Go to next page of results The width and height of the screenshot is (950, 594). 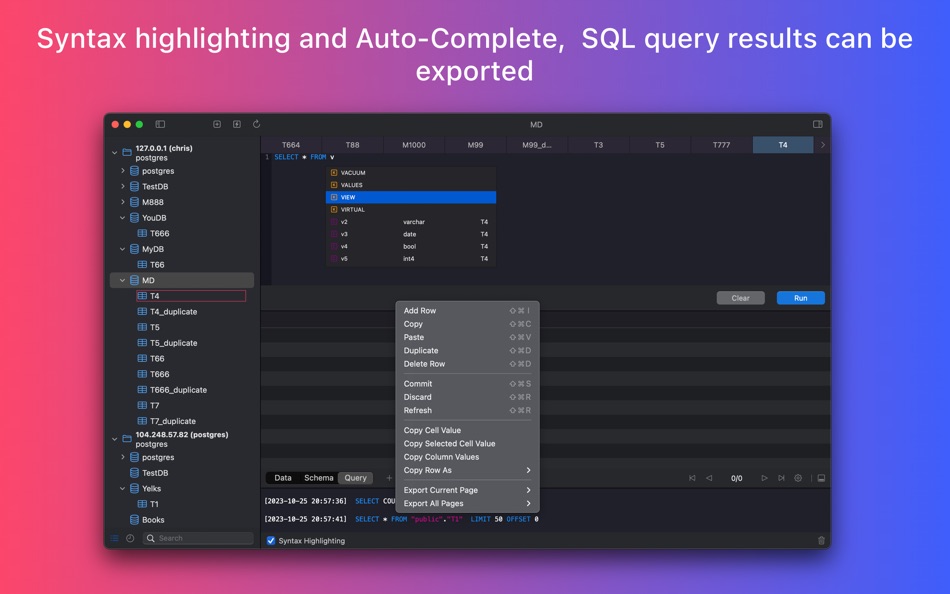[x=764, y=478]
